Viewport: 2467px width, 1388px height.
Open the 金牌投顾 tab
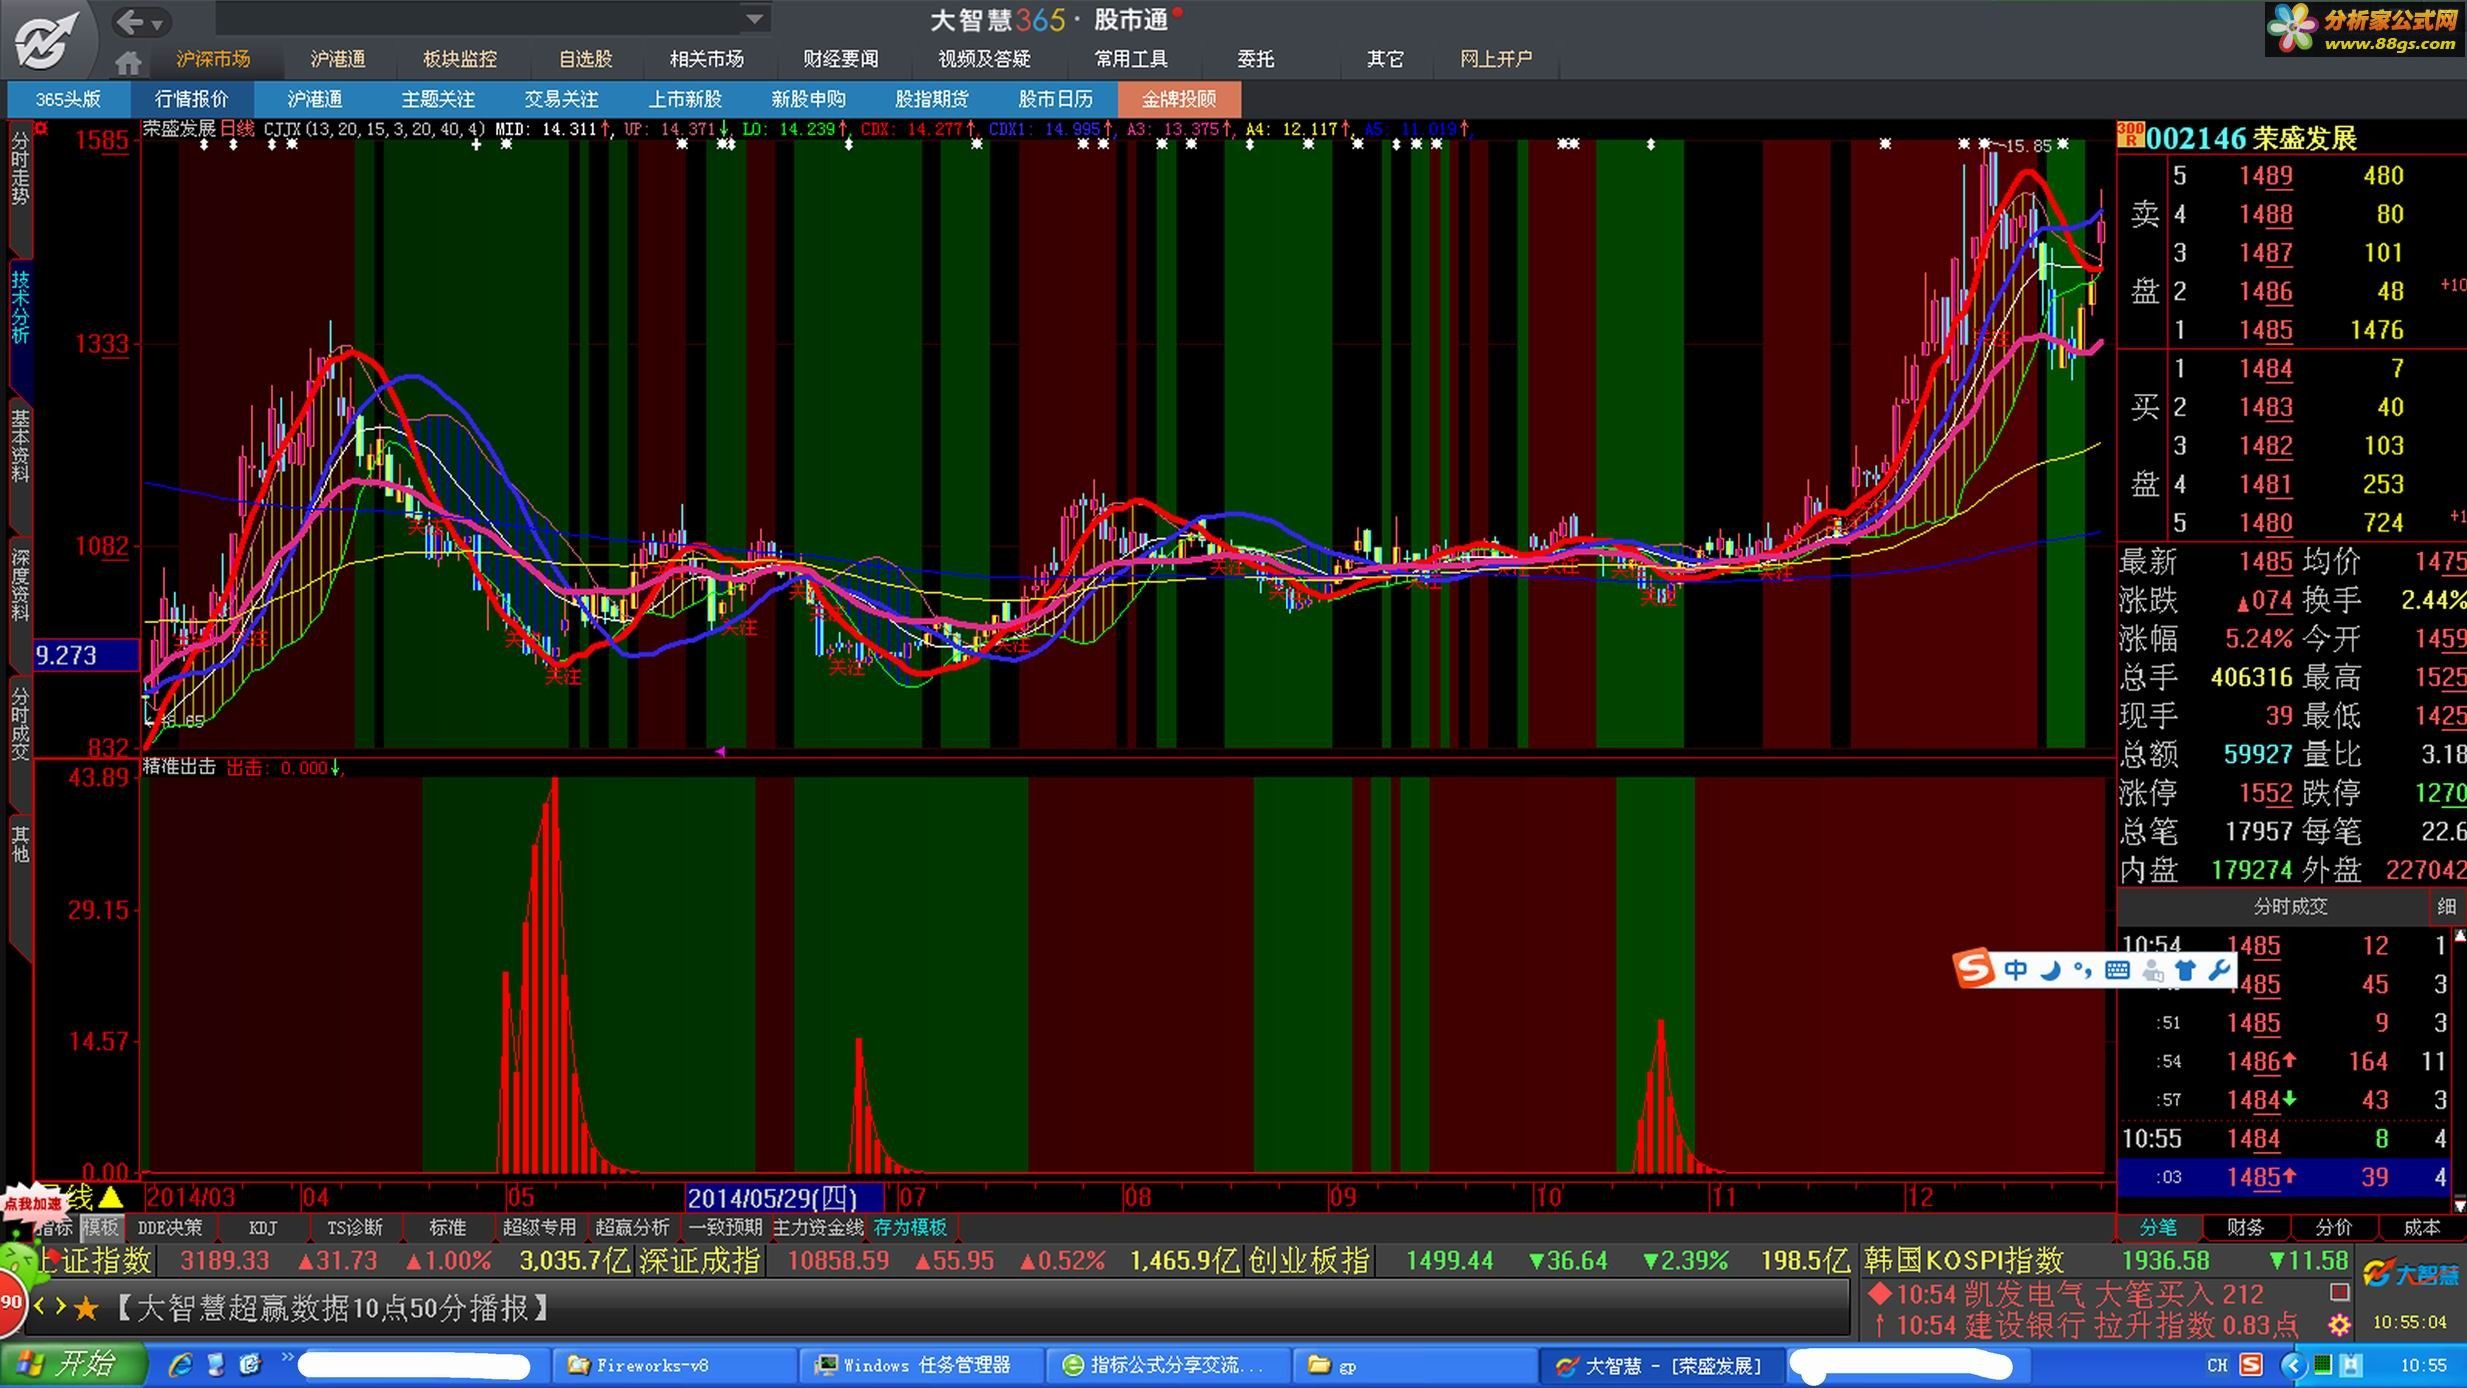pos(1179,99)
